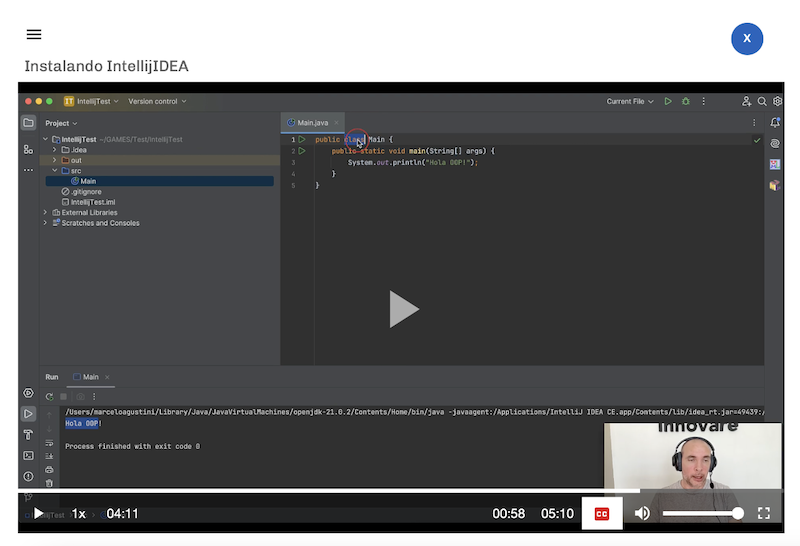
Task: Expand the .idea folder in the project tree
Action: coord(54,150)
